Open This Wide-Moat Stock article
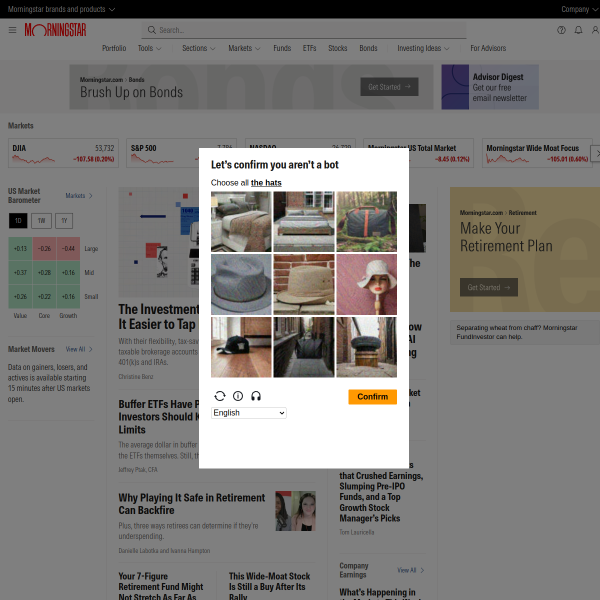Image resolution: width=600 pixels, height=600 pixels. 269,587
